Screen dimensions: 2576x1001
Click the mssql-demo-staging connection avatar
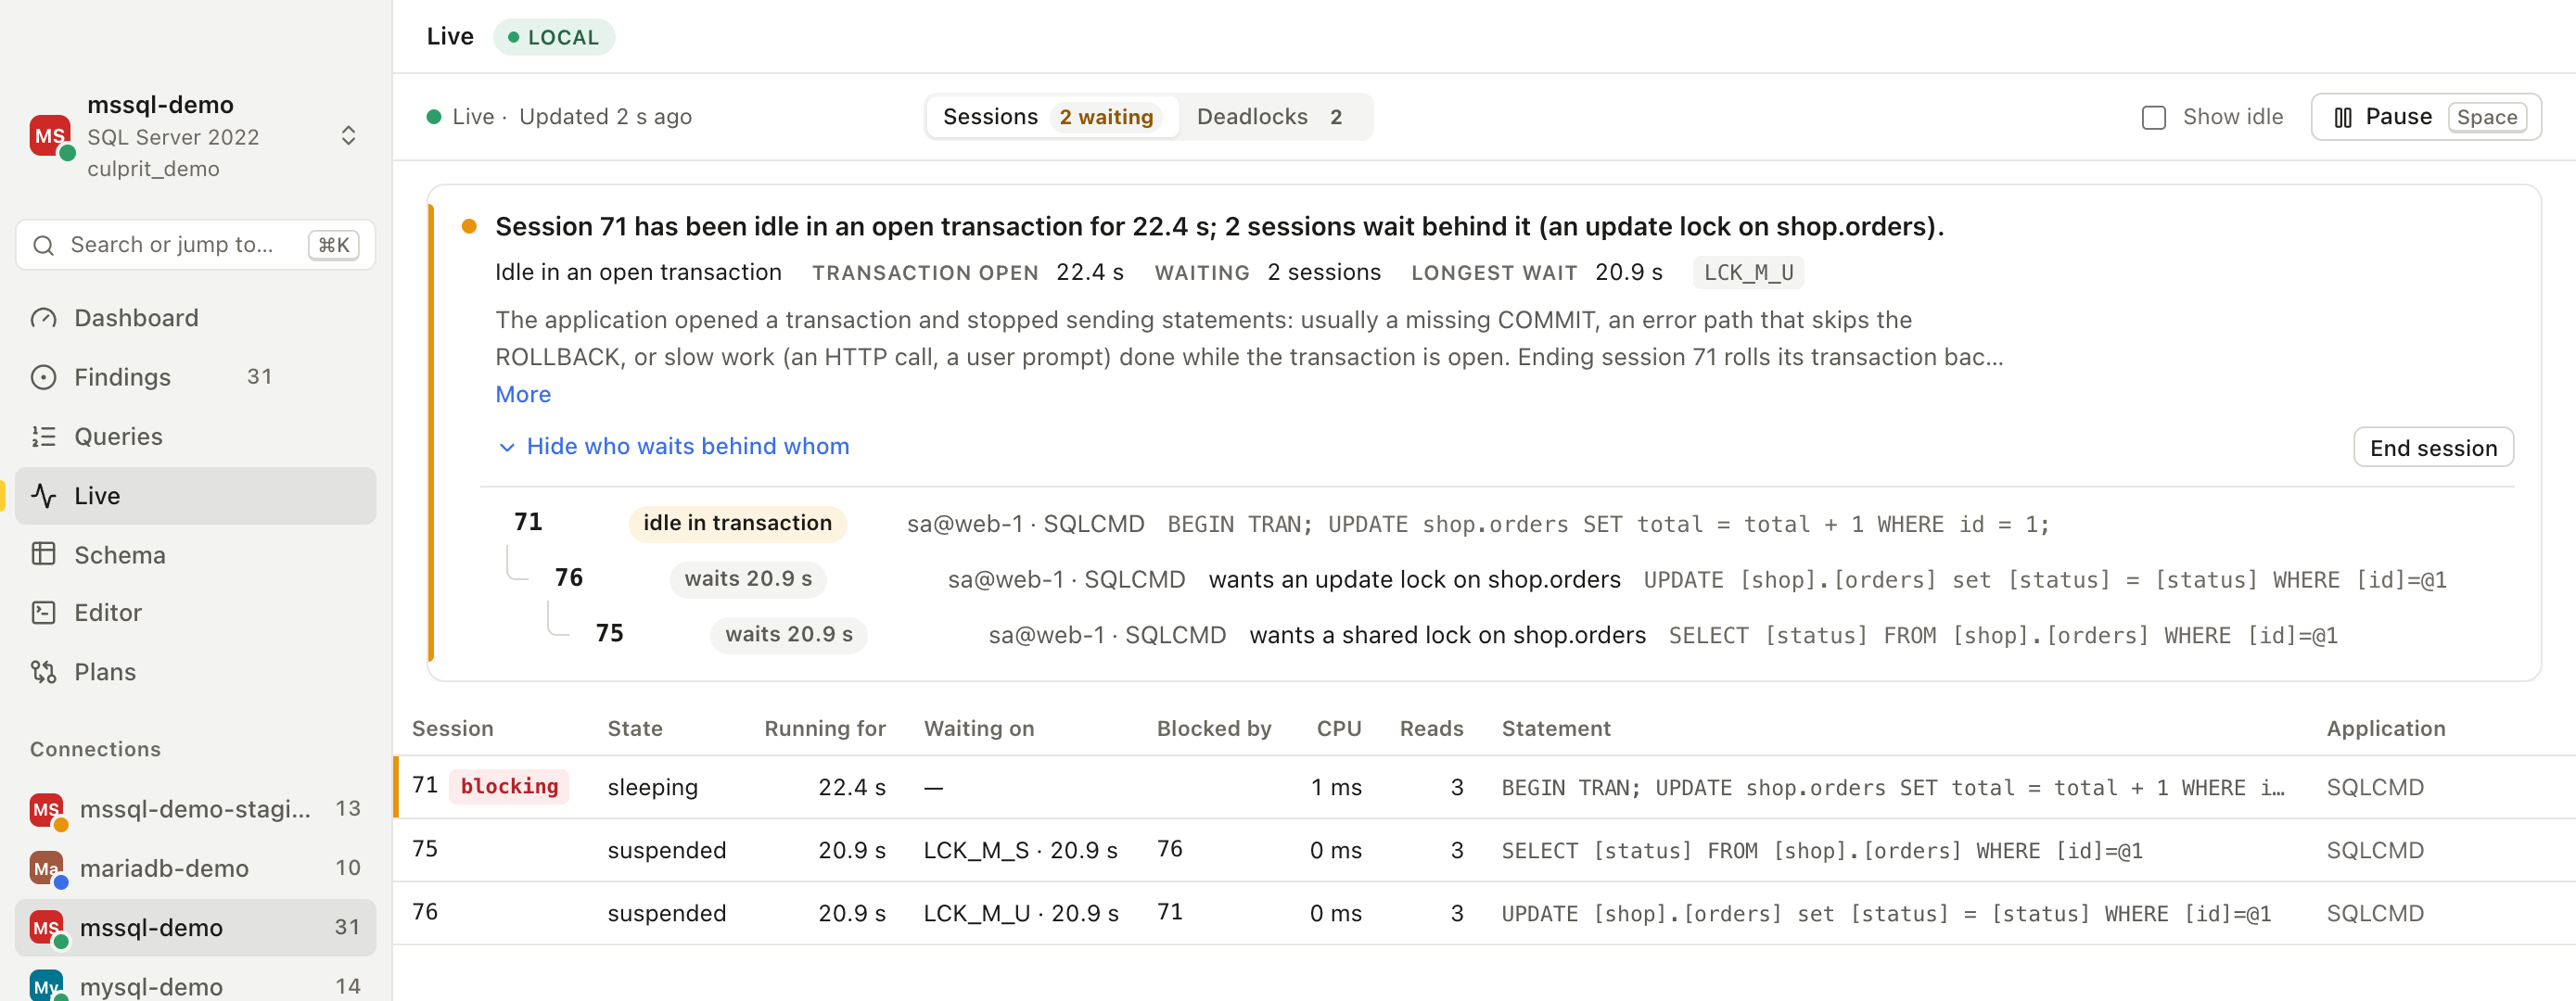coord(47,809)
